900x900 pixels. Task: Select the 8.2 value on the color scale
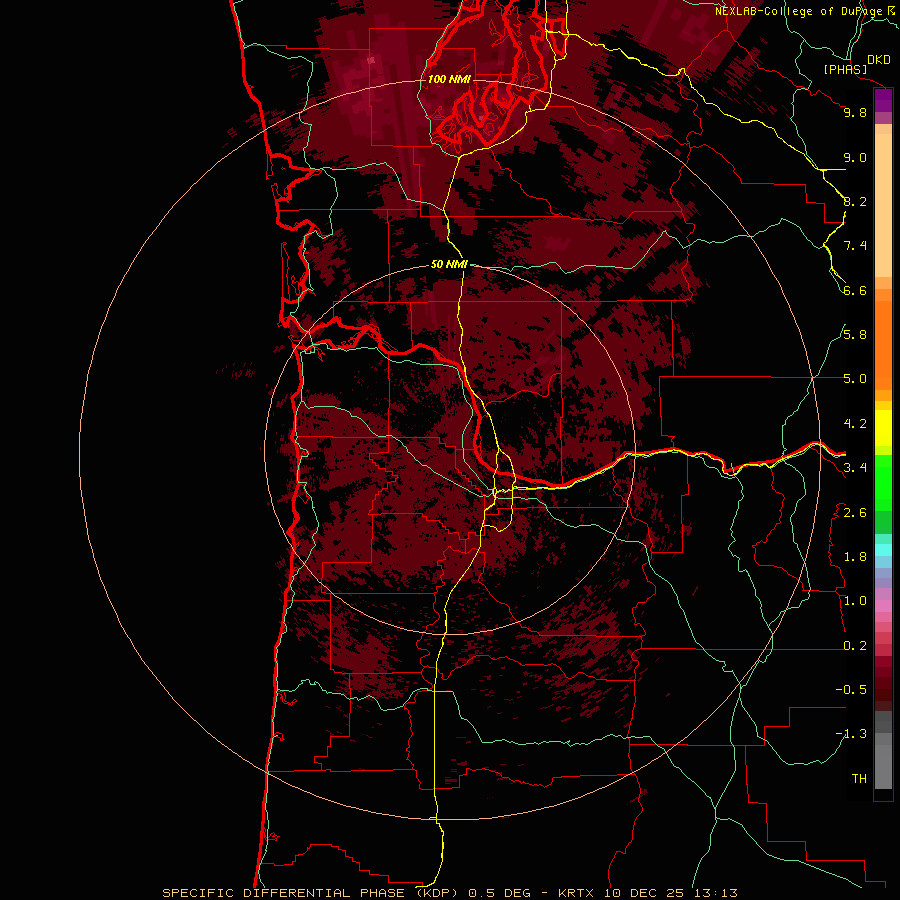coord(855,201)
